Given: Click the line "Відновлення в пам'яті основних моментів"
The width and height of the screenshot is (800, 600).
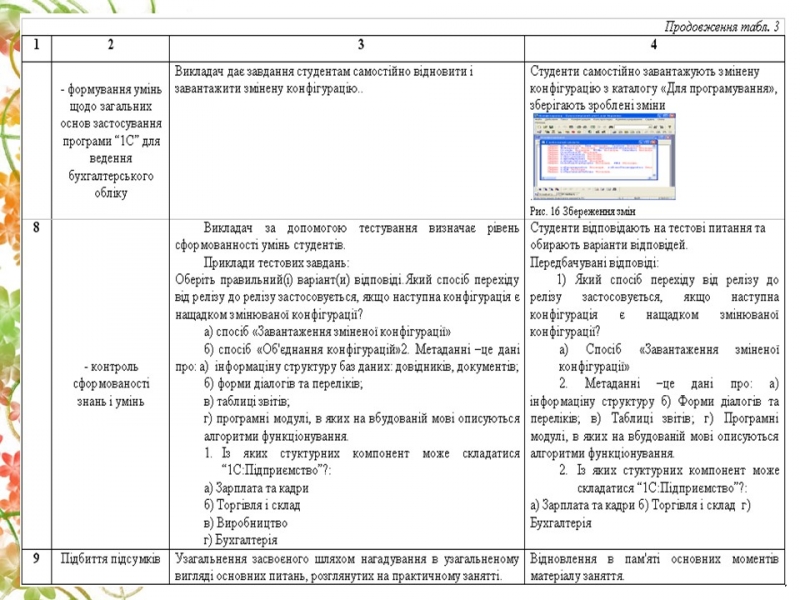Looking at the screenshot, I should [x=655, y=559].
